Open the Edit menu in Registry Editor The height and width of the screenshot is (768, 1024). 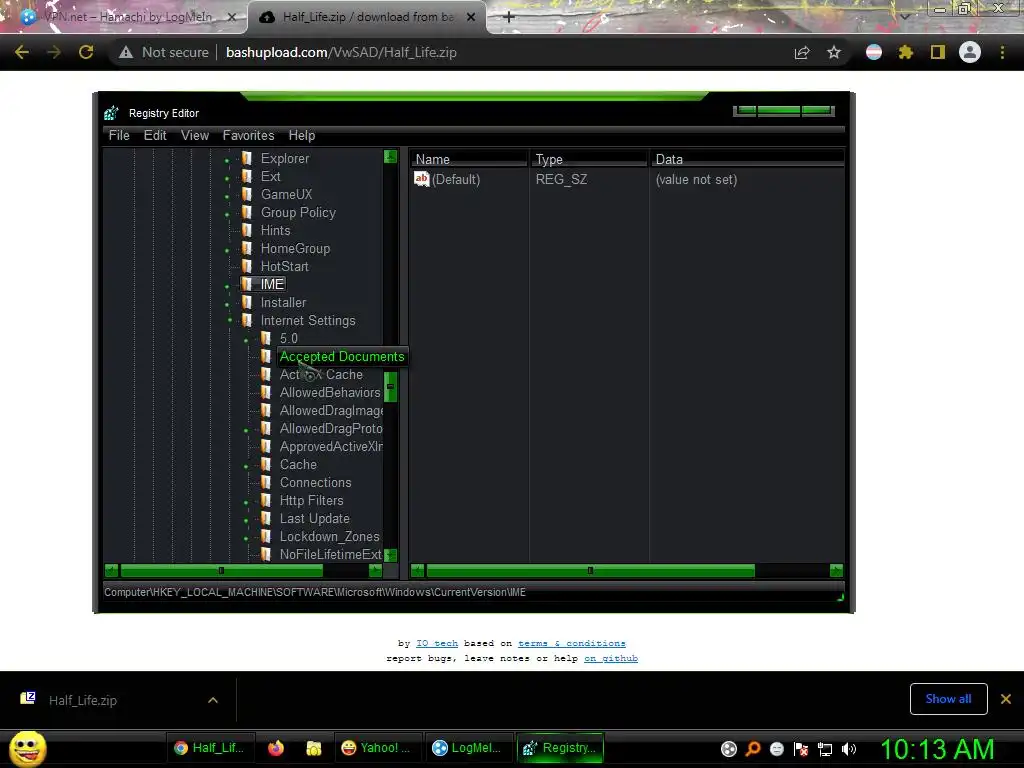pyautogui.click(x=155, y=135)
